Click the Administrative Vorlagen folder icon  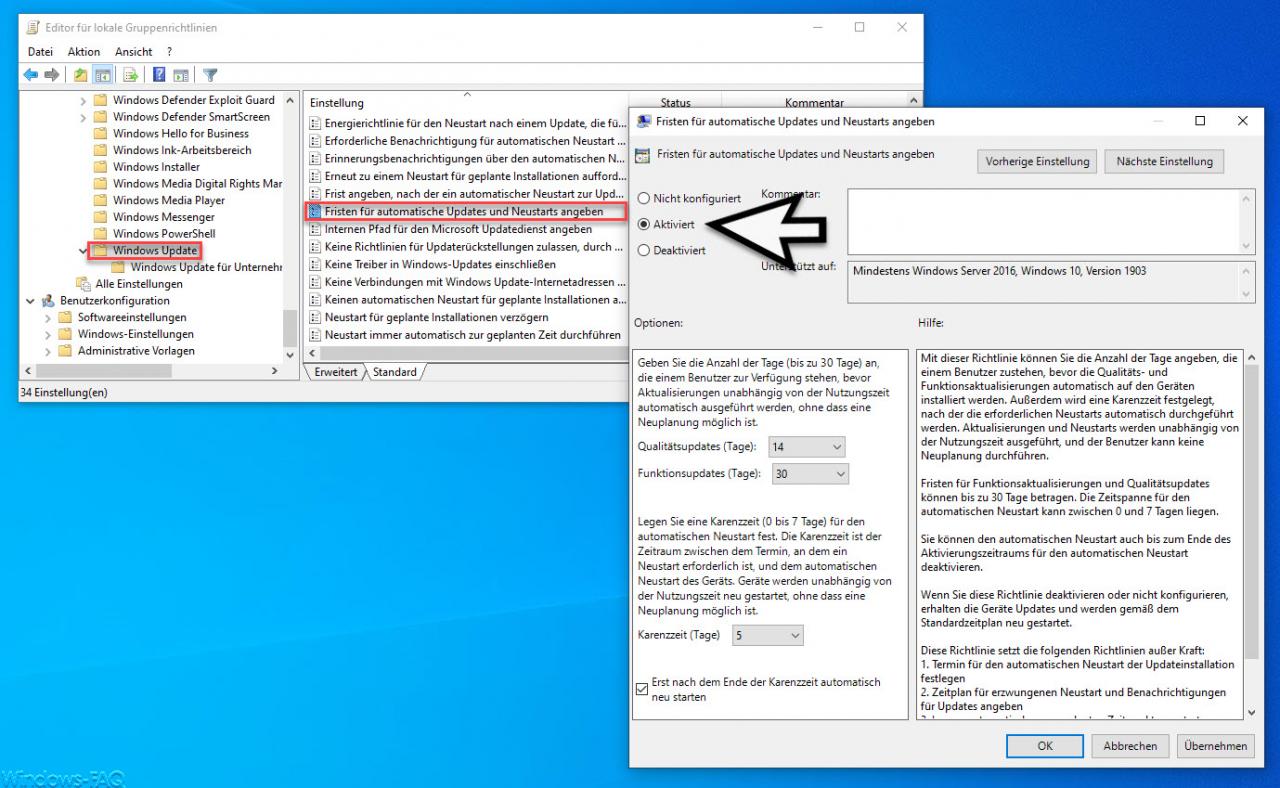pos(66,351)
